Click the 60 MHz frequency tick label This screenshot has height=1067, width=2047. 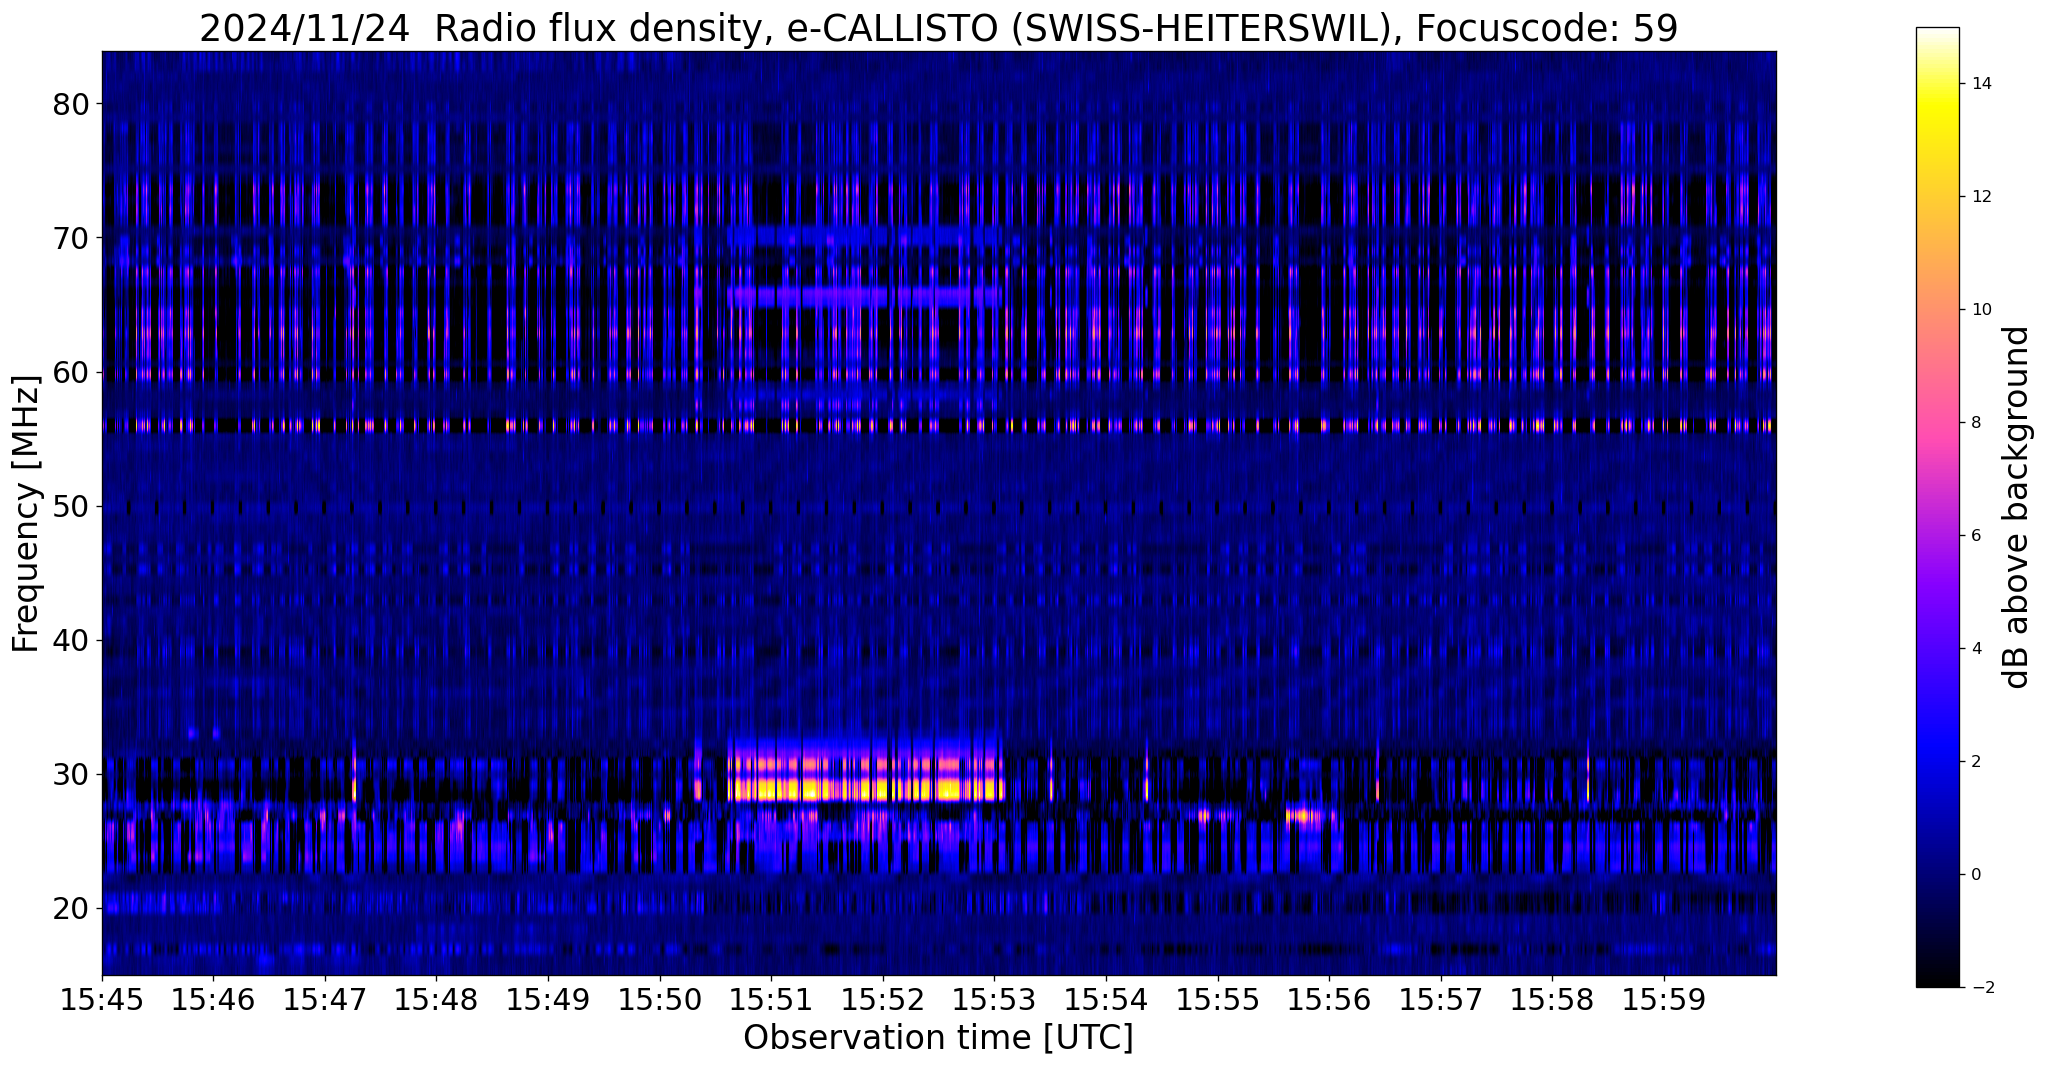[72, 372]
